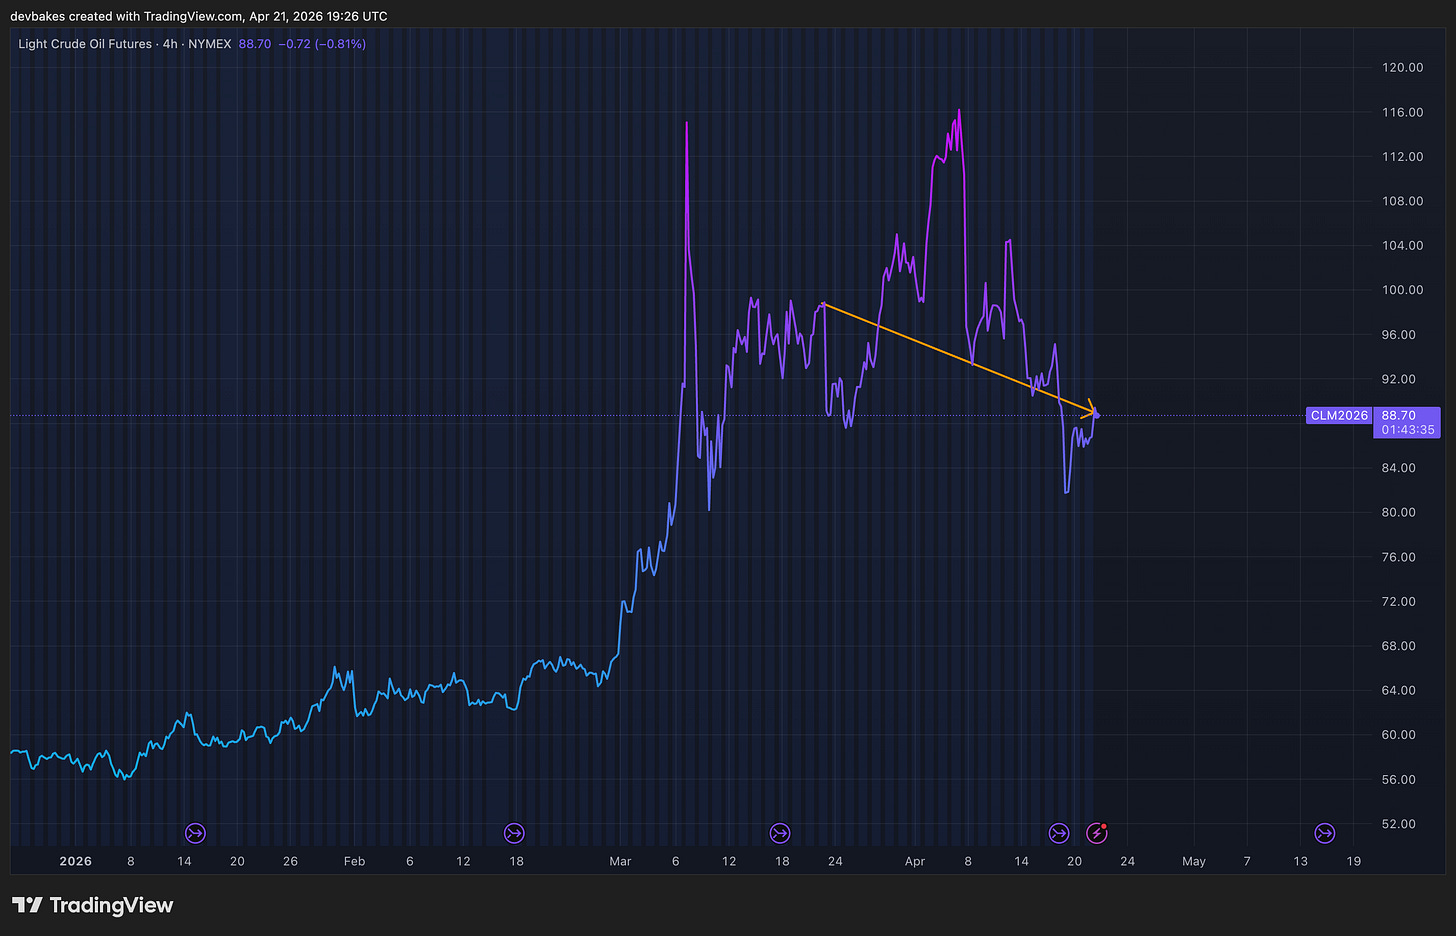Image resolution: width=1456 pixels, height=936 pixels.
Task: Click the 80.00 price axis label
Action: [x=1399, y=512]
